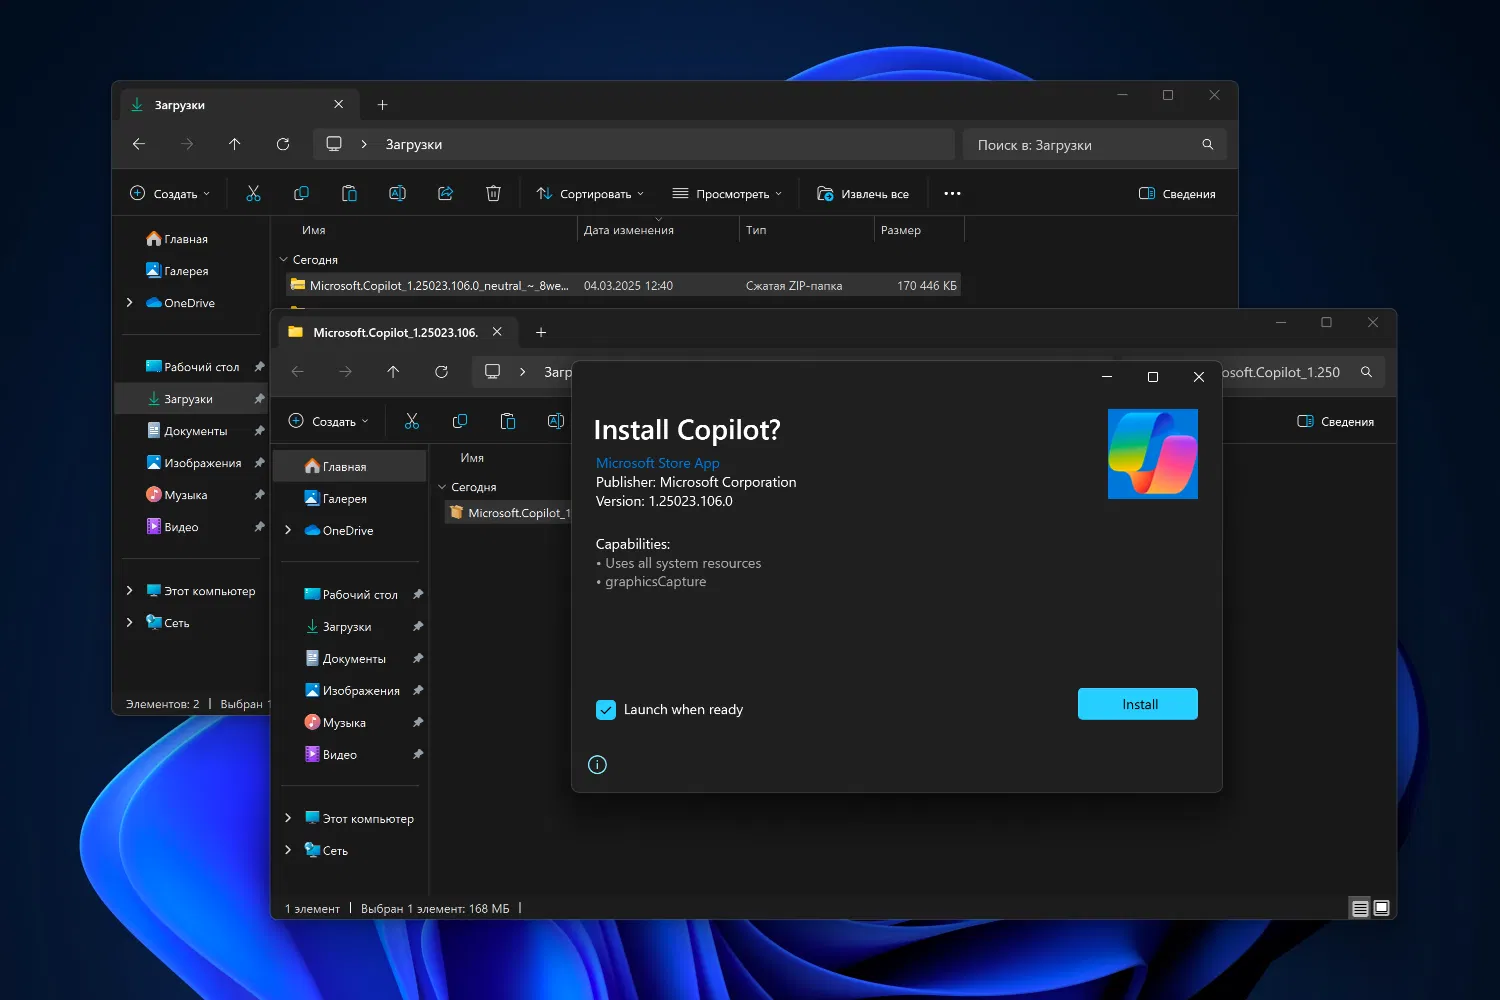Click Извлечь все button
Image resolution: width=1500 pixels, height=1000 pixels.
(863, 194)
